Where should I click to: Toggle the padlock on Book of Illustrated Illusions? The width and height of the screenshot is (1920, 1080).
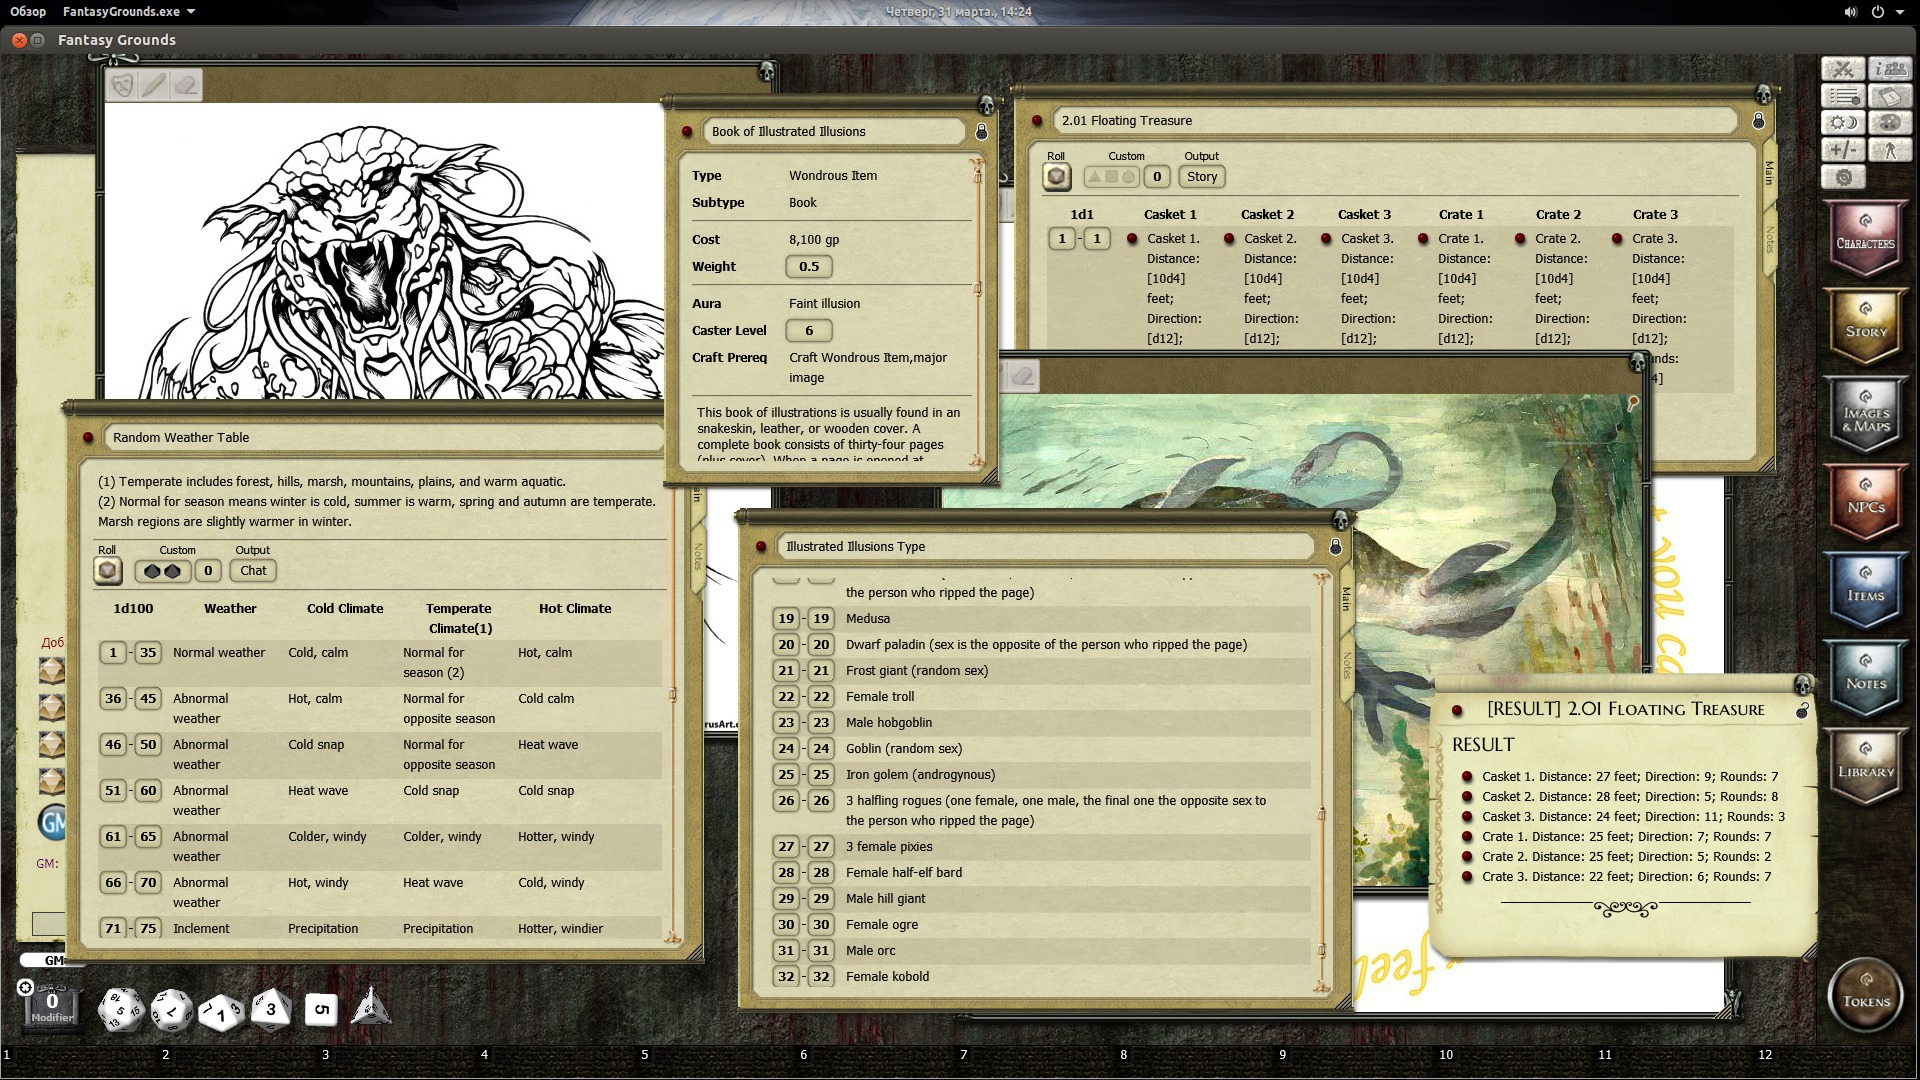tap(980, 131)
